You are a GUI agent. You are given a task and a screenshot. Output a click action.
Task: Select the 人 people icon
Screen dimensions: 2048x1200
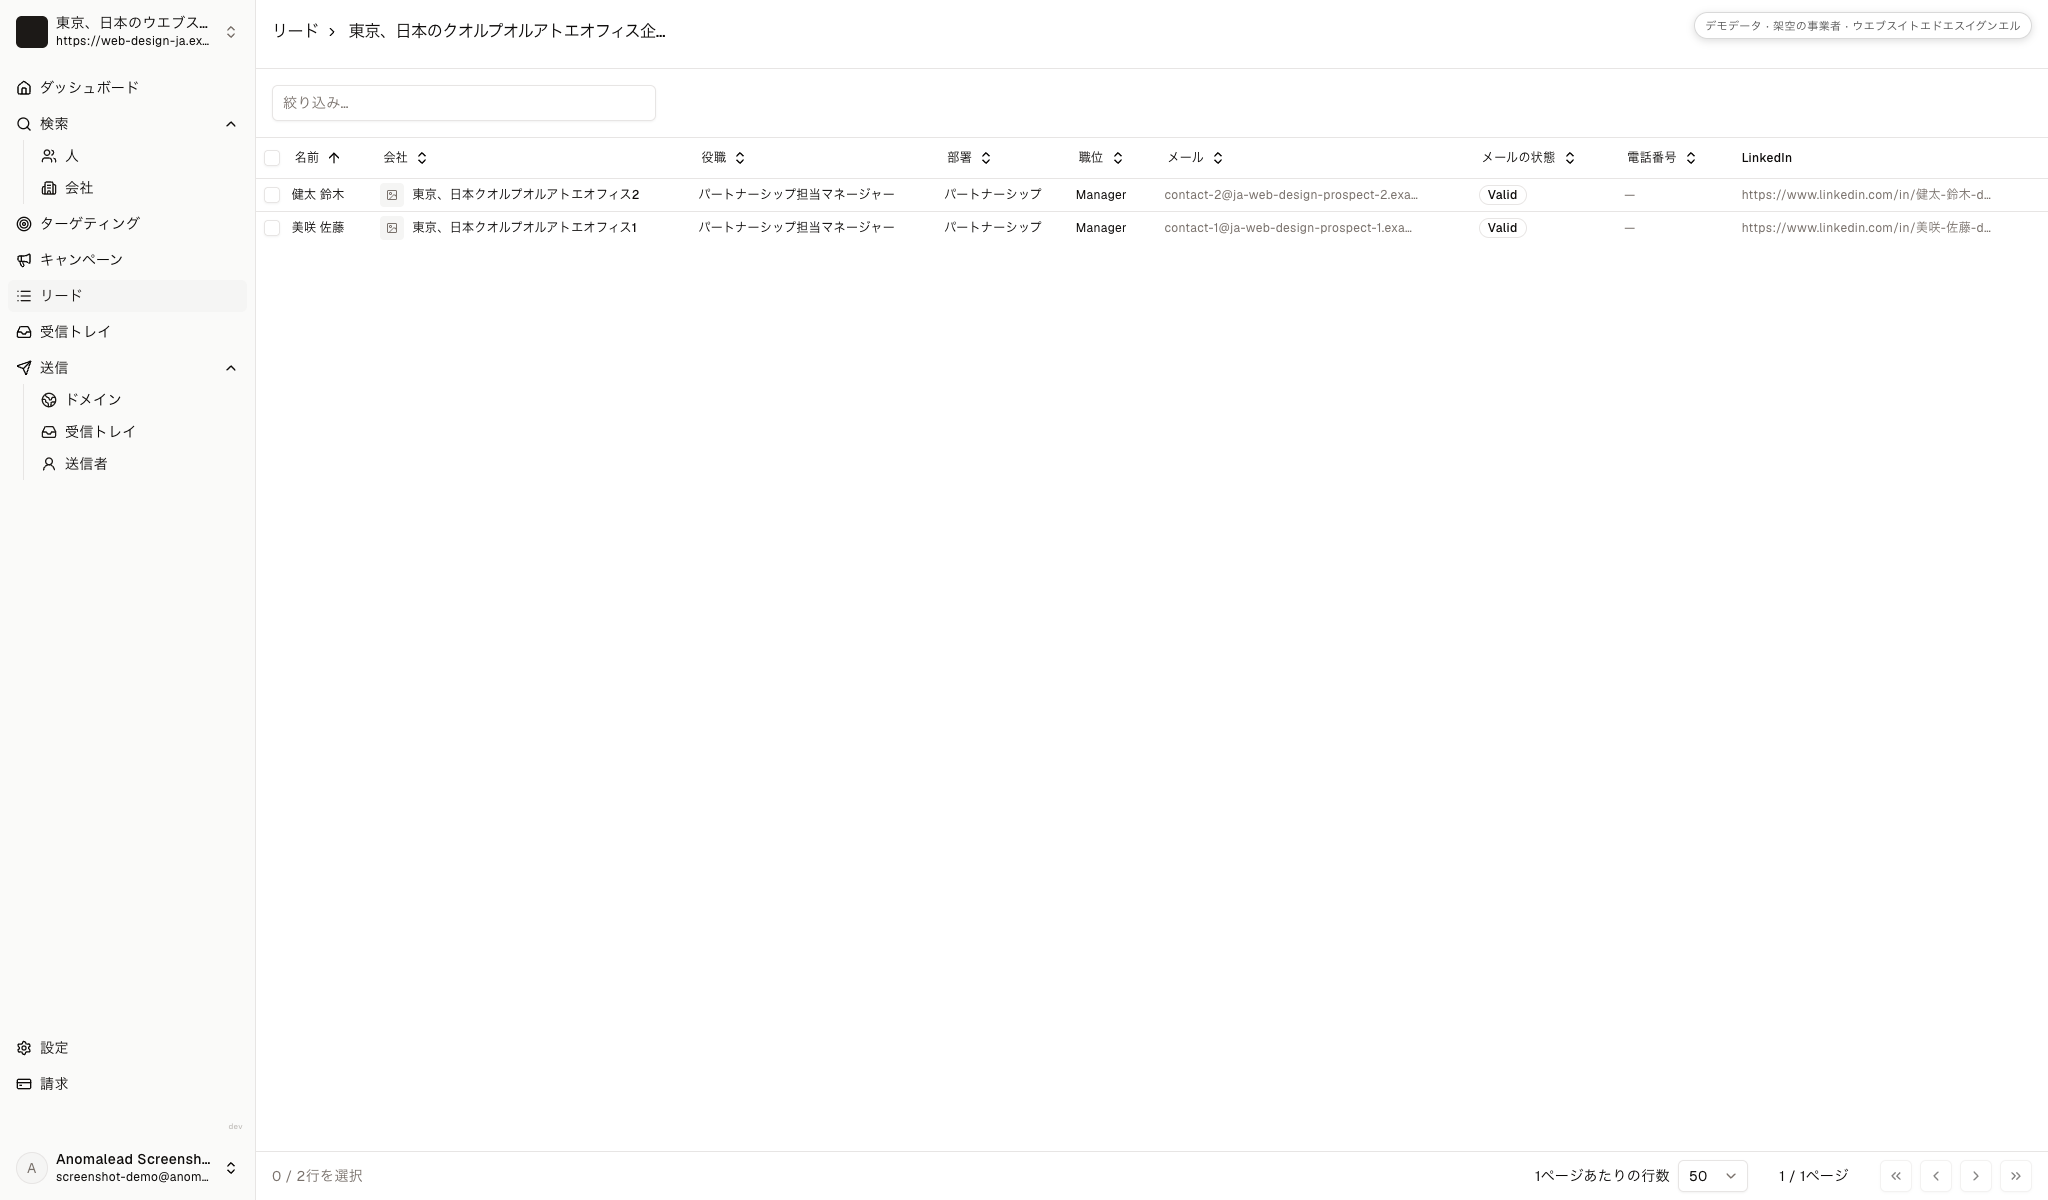click(x=49, y=156)
